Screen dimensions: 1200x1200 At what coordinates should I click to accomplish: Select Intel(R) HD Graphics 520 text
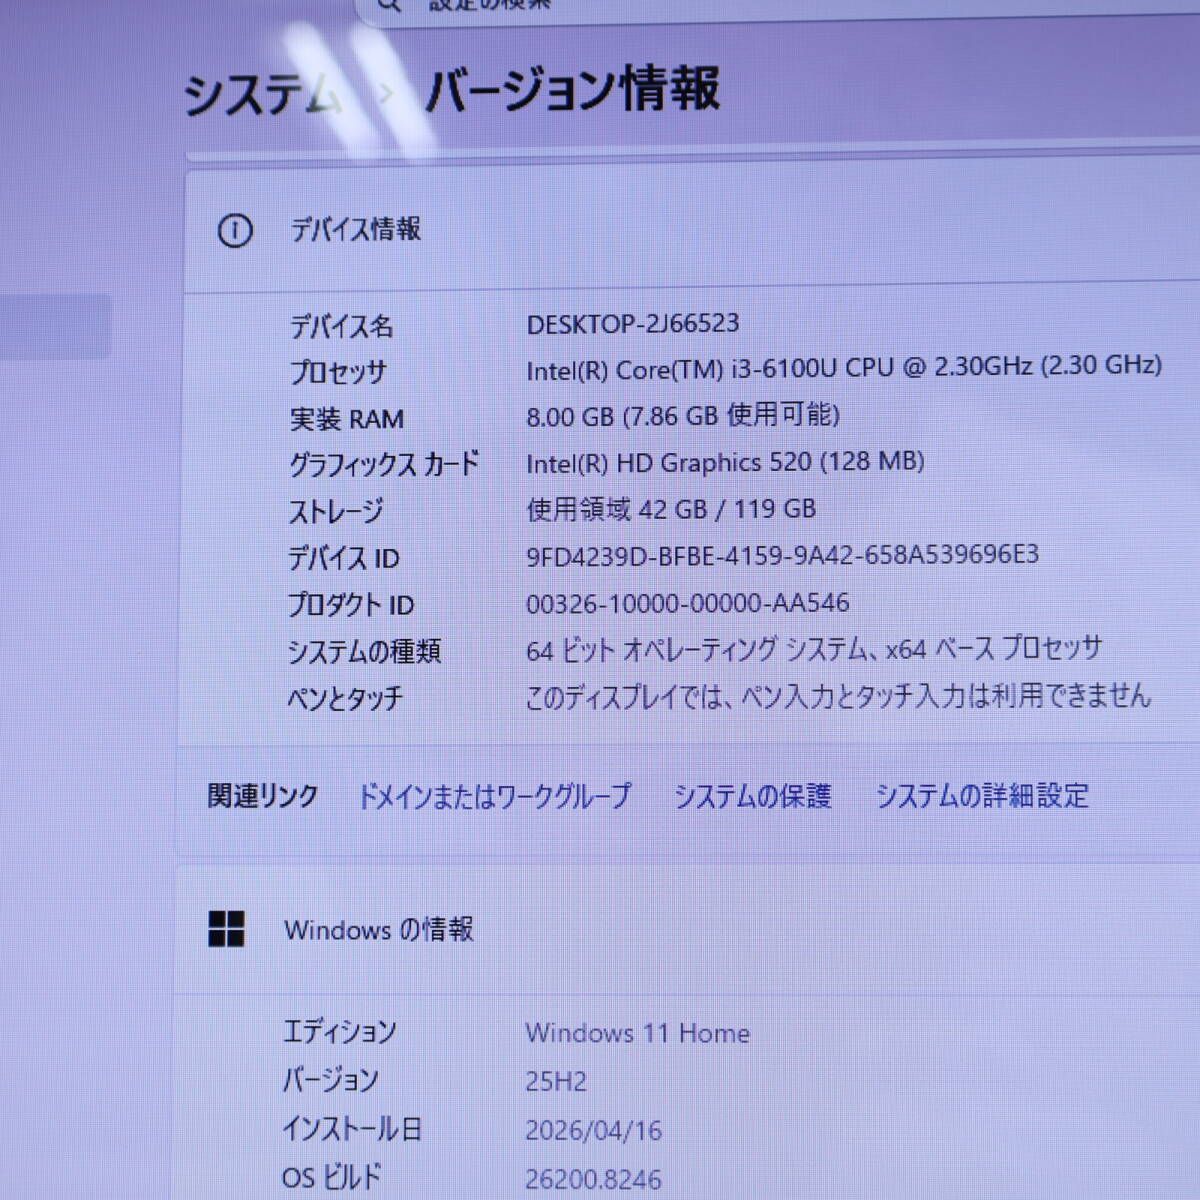click(x=725, y=462)
